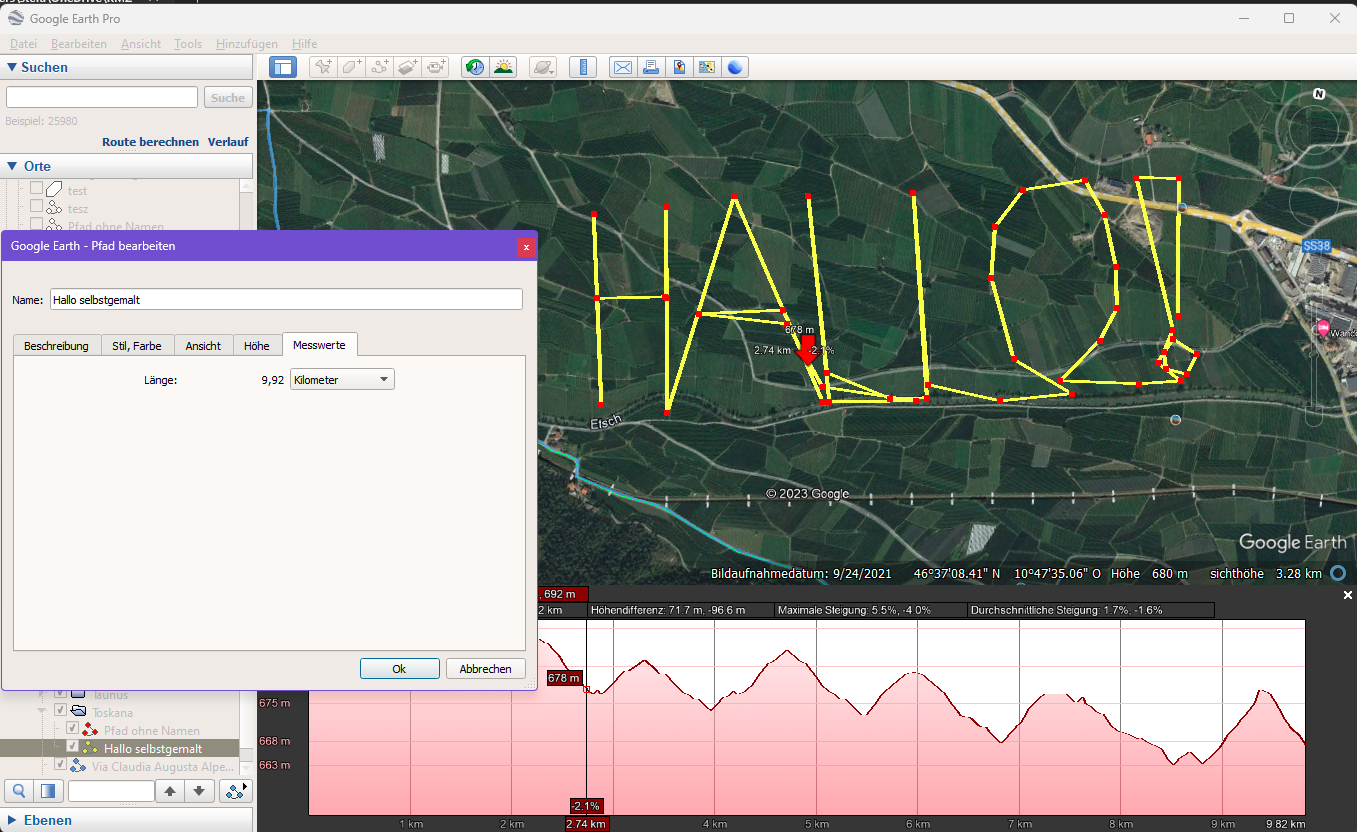
Task: Click the blue Via Claudia Augusta path icon
Action: click(x=77, y=766)
